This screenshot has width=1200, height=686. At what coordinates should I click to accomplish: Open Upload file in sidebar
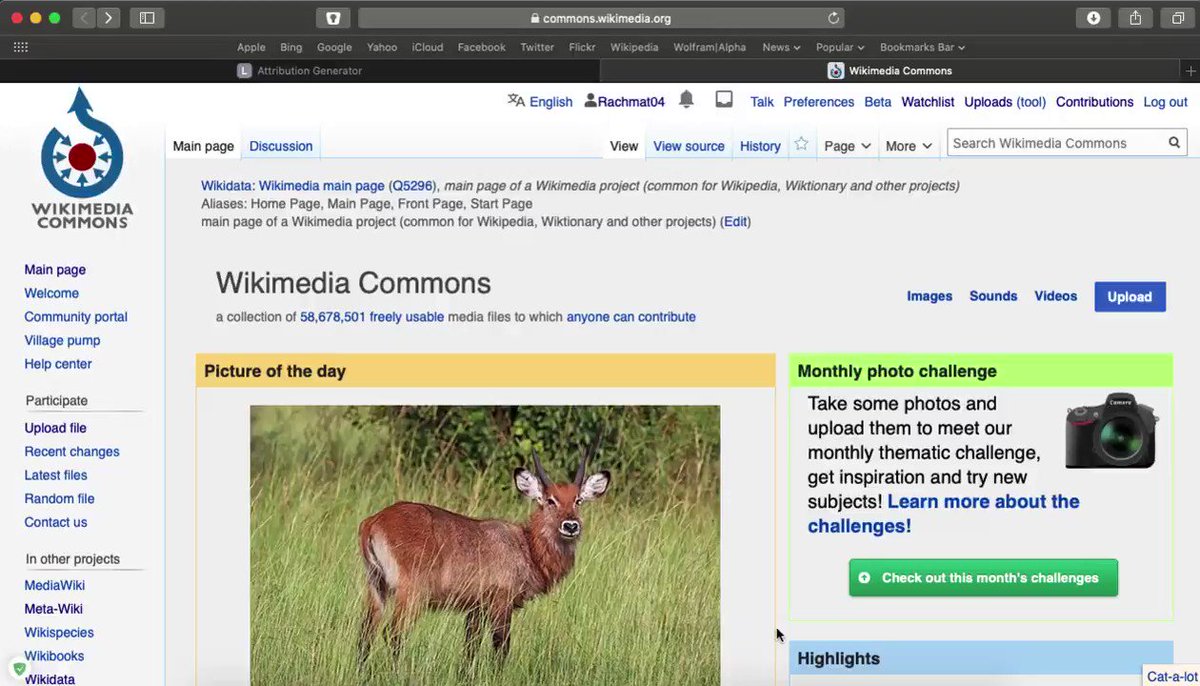click(x=56, y=428)
